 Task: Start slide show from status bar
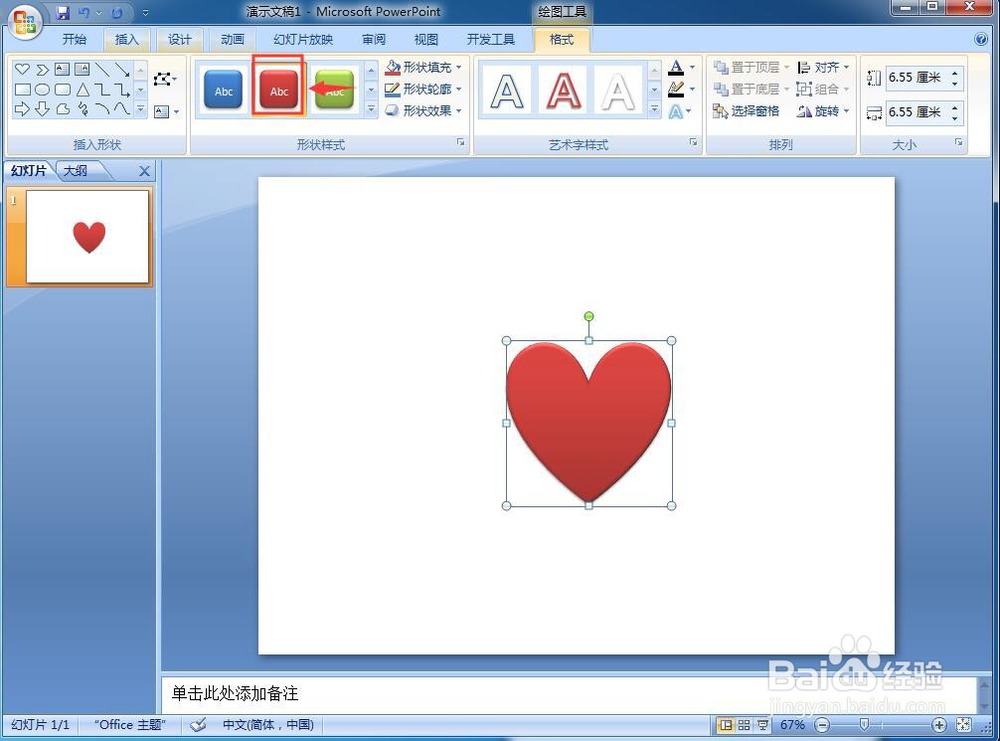click(x=762, y=725)
